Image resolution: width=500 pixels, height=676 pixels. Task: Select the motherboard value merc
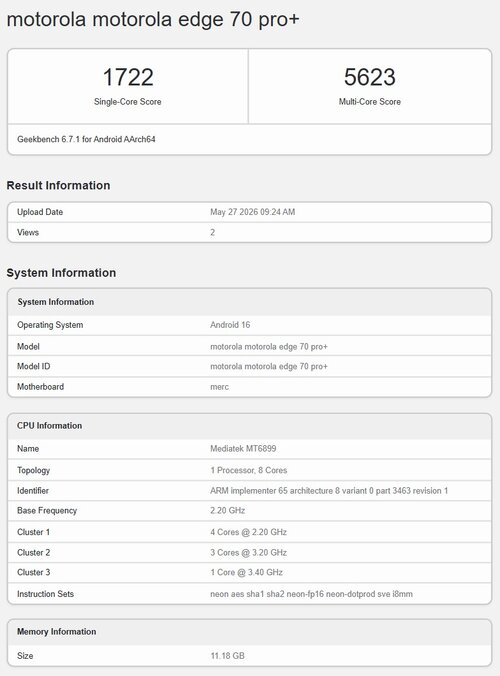click(x=219, y=387)
